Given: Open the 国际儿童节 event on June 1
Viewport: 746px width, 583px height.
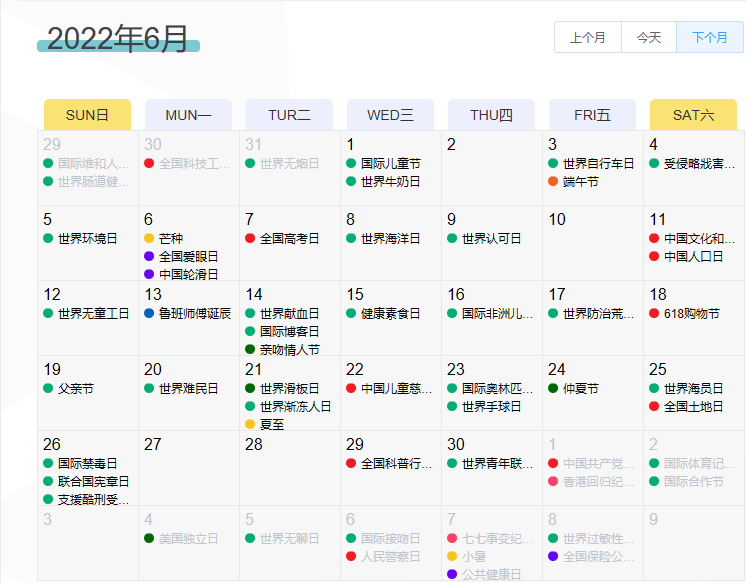Looking at the screenshot, I should pyautogui.click(x=384, y=164).
